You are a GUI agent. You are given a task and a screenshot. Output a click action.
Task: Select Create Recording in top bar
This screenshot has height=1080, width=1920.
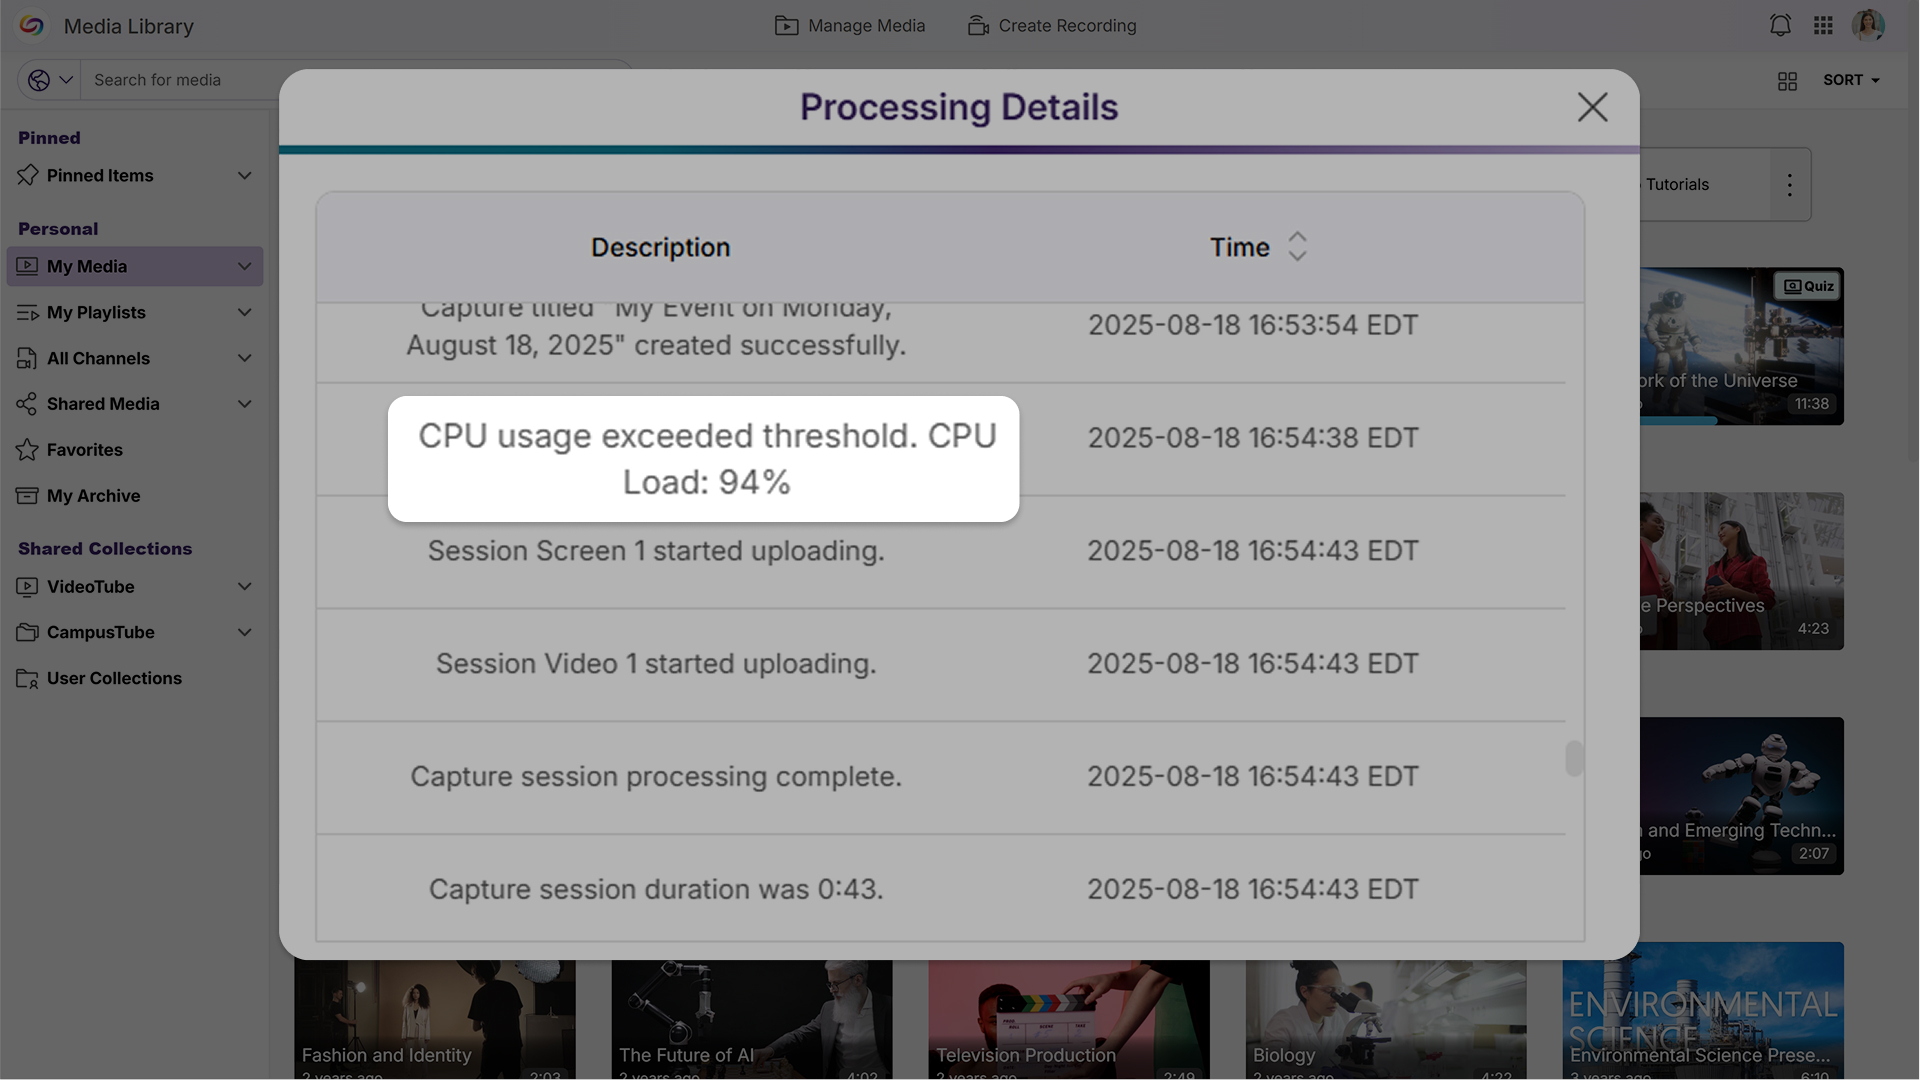[1052, 26]
